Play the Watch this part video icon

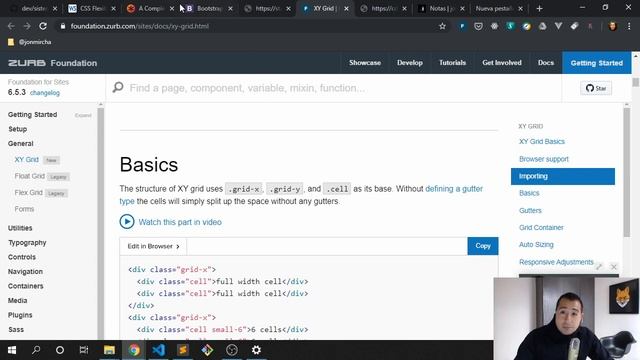coord(127,222)
